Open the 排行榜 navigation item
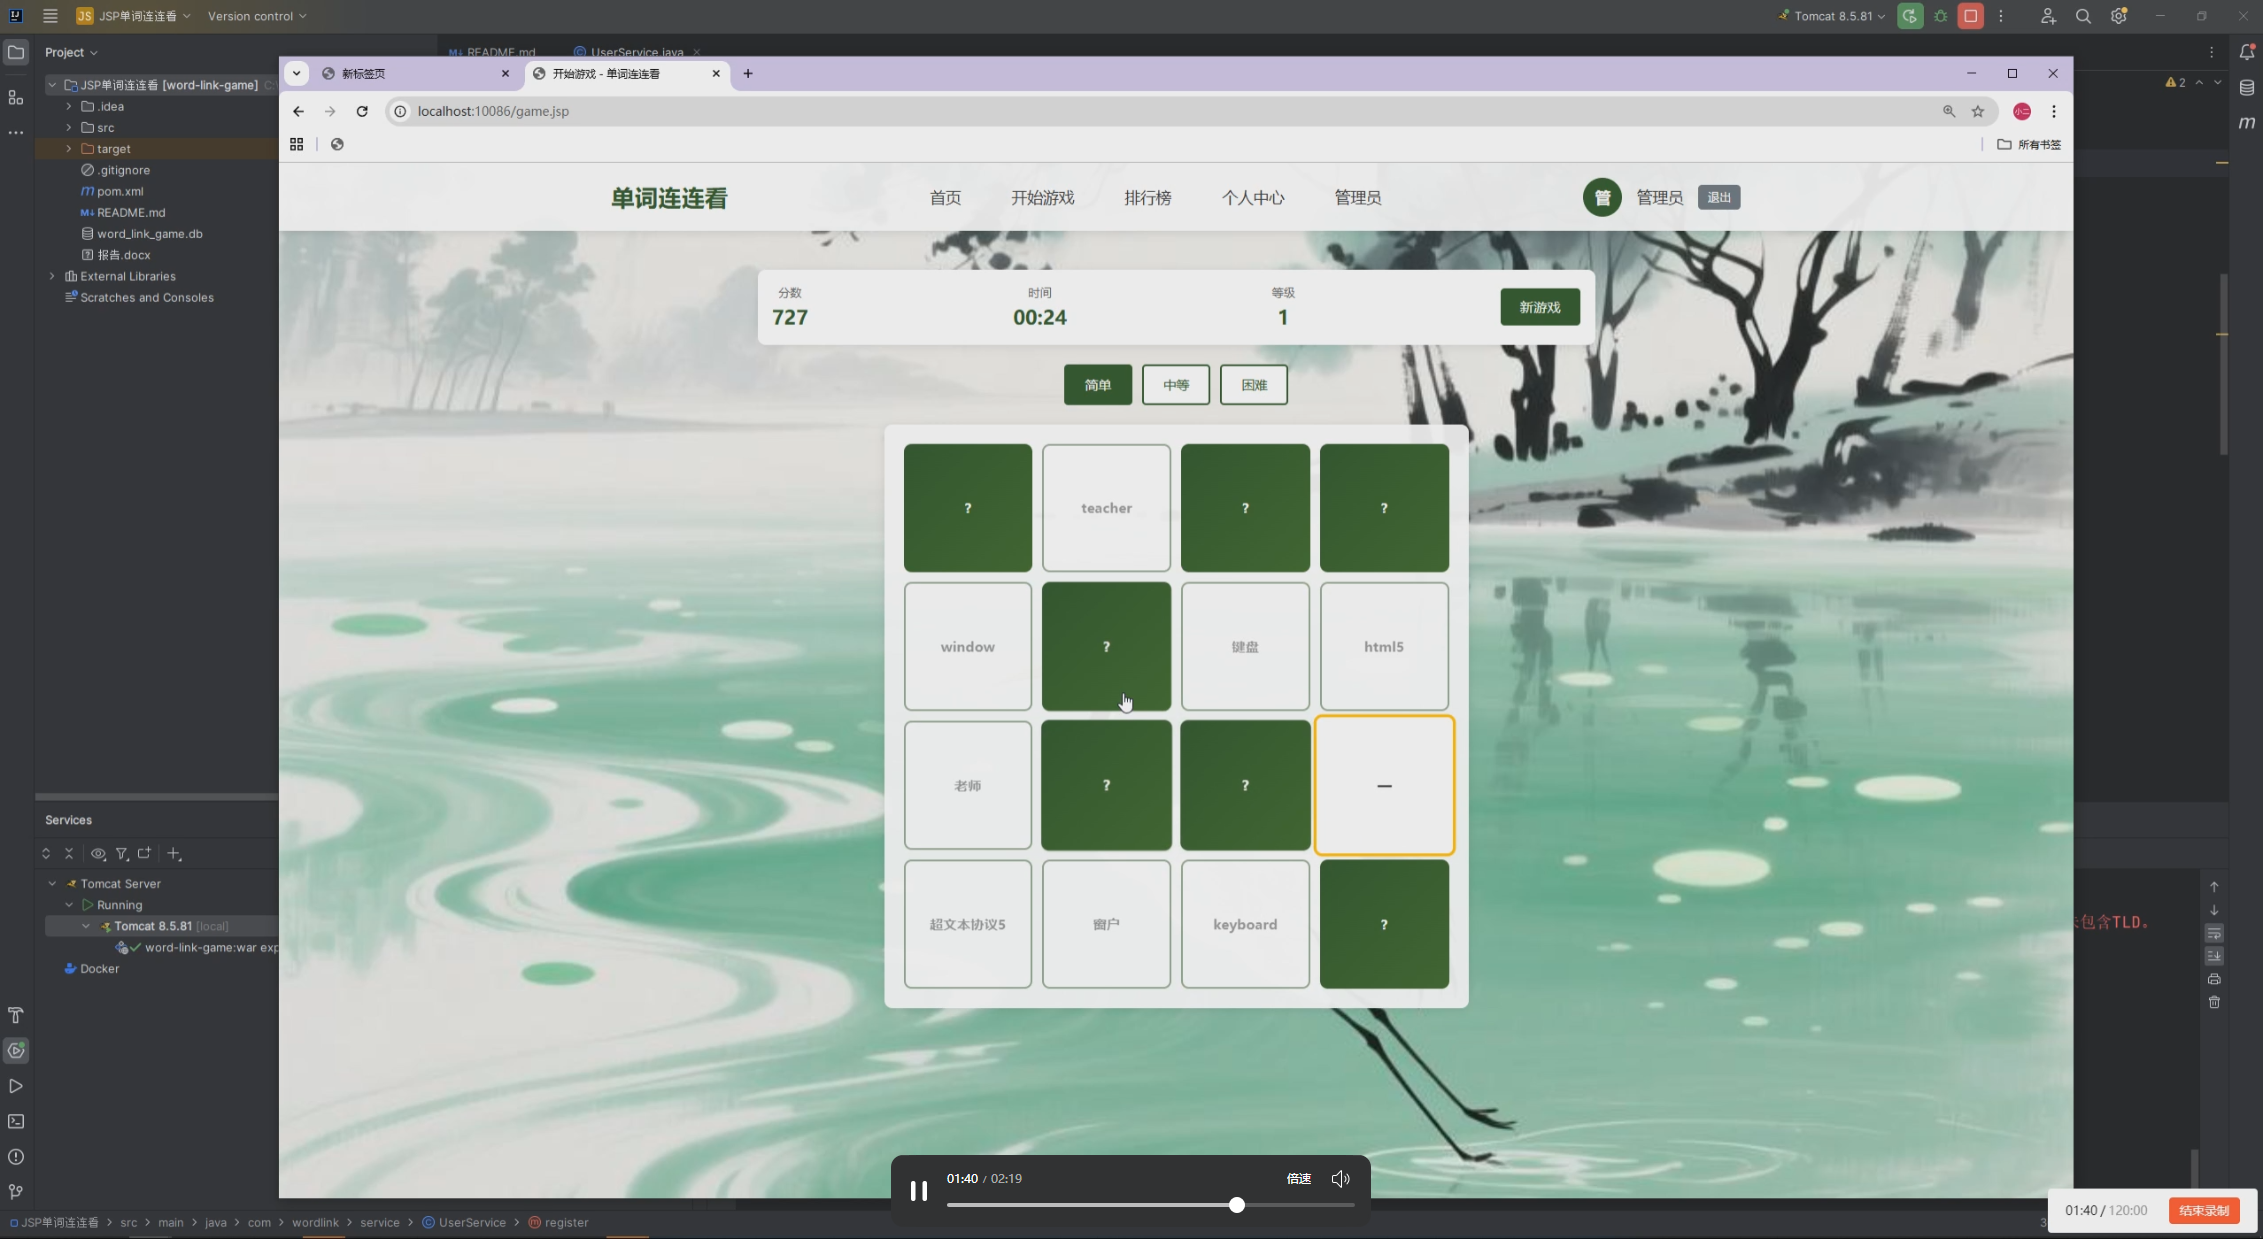The height and width of the screenshot is (1239, 2263). click(x=1147, y=198)
